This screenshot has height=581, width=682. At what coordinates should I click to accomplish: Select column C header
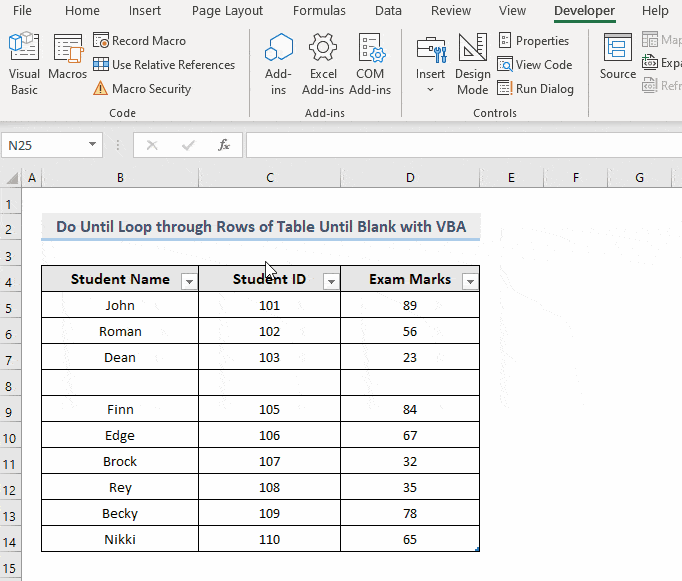click(x=270, y=178)
